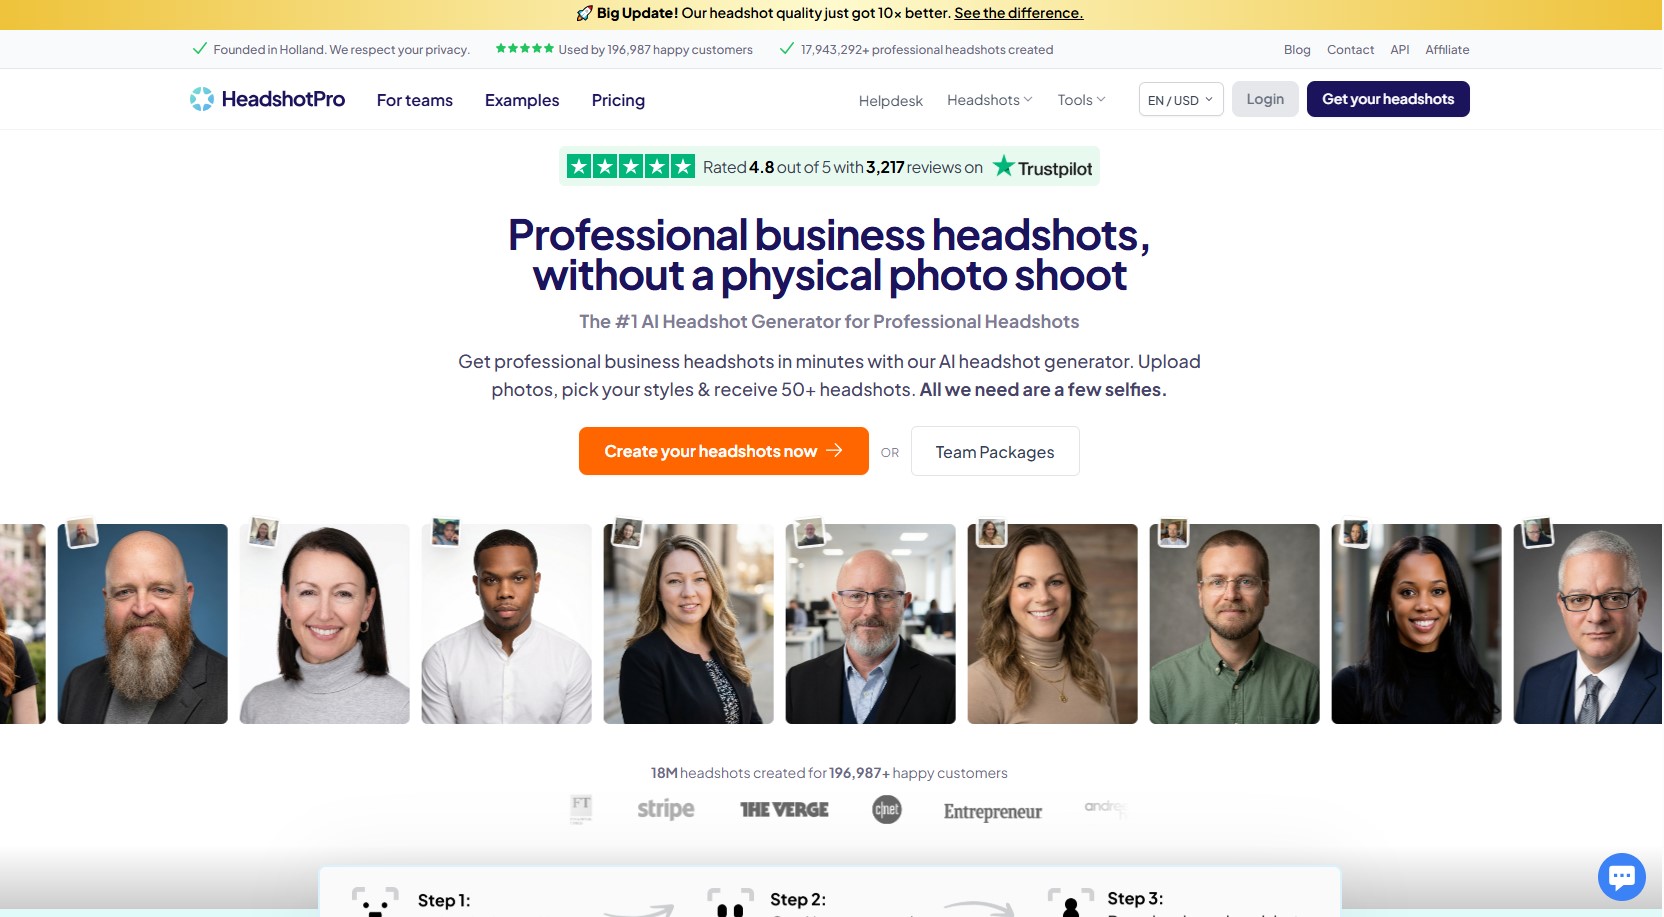Screen dimensions: 1664x917
Task: Click the Stripe logo
Action: click(x=665, y=809)
